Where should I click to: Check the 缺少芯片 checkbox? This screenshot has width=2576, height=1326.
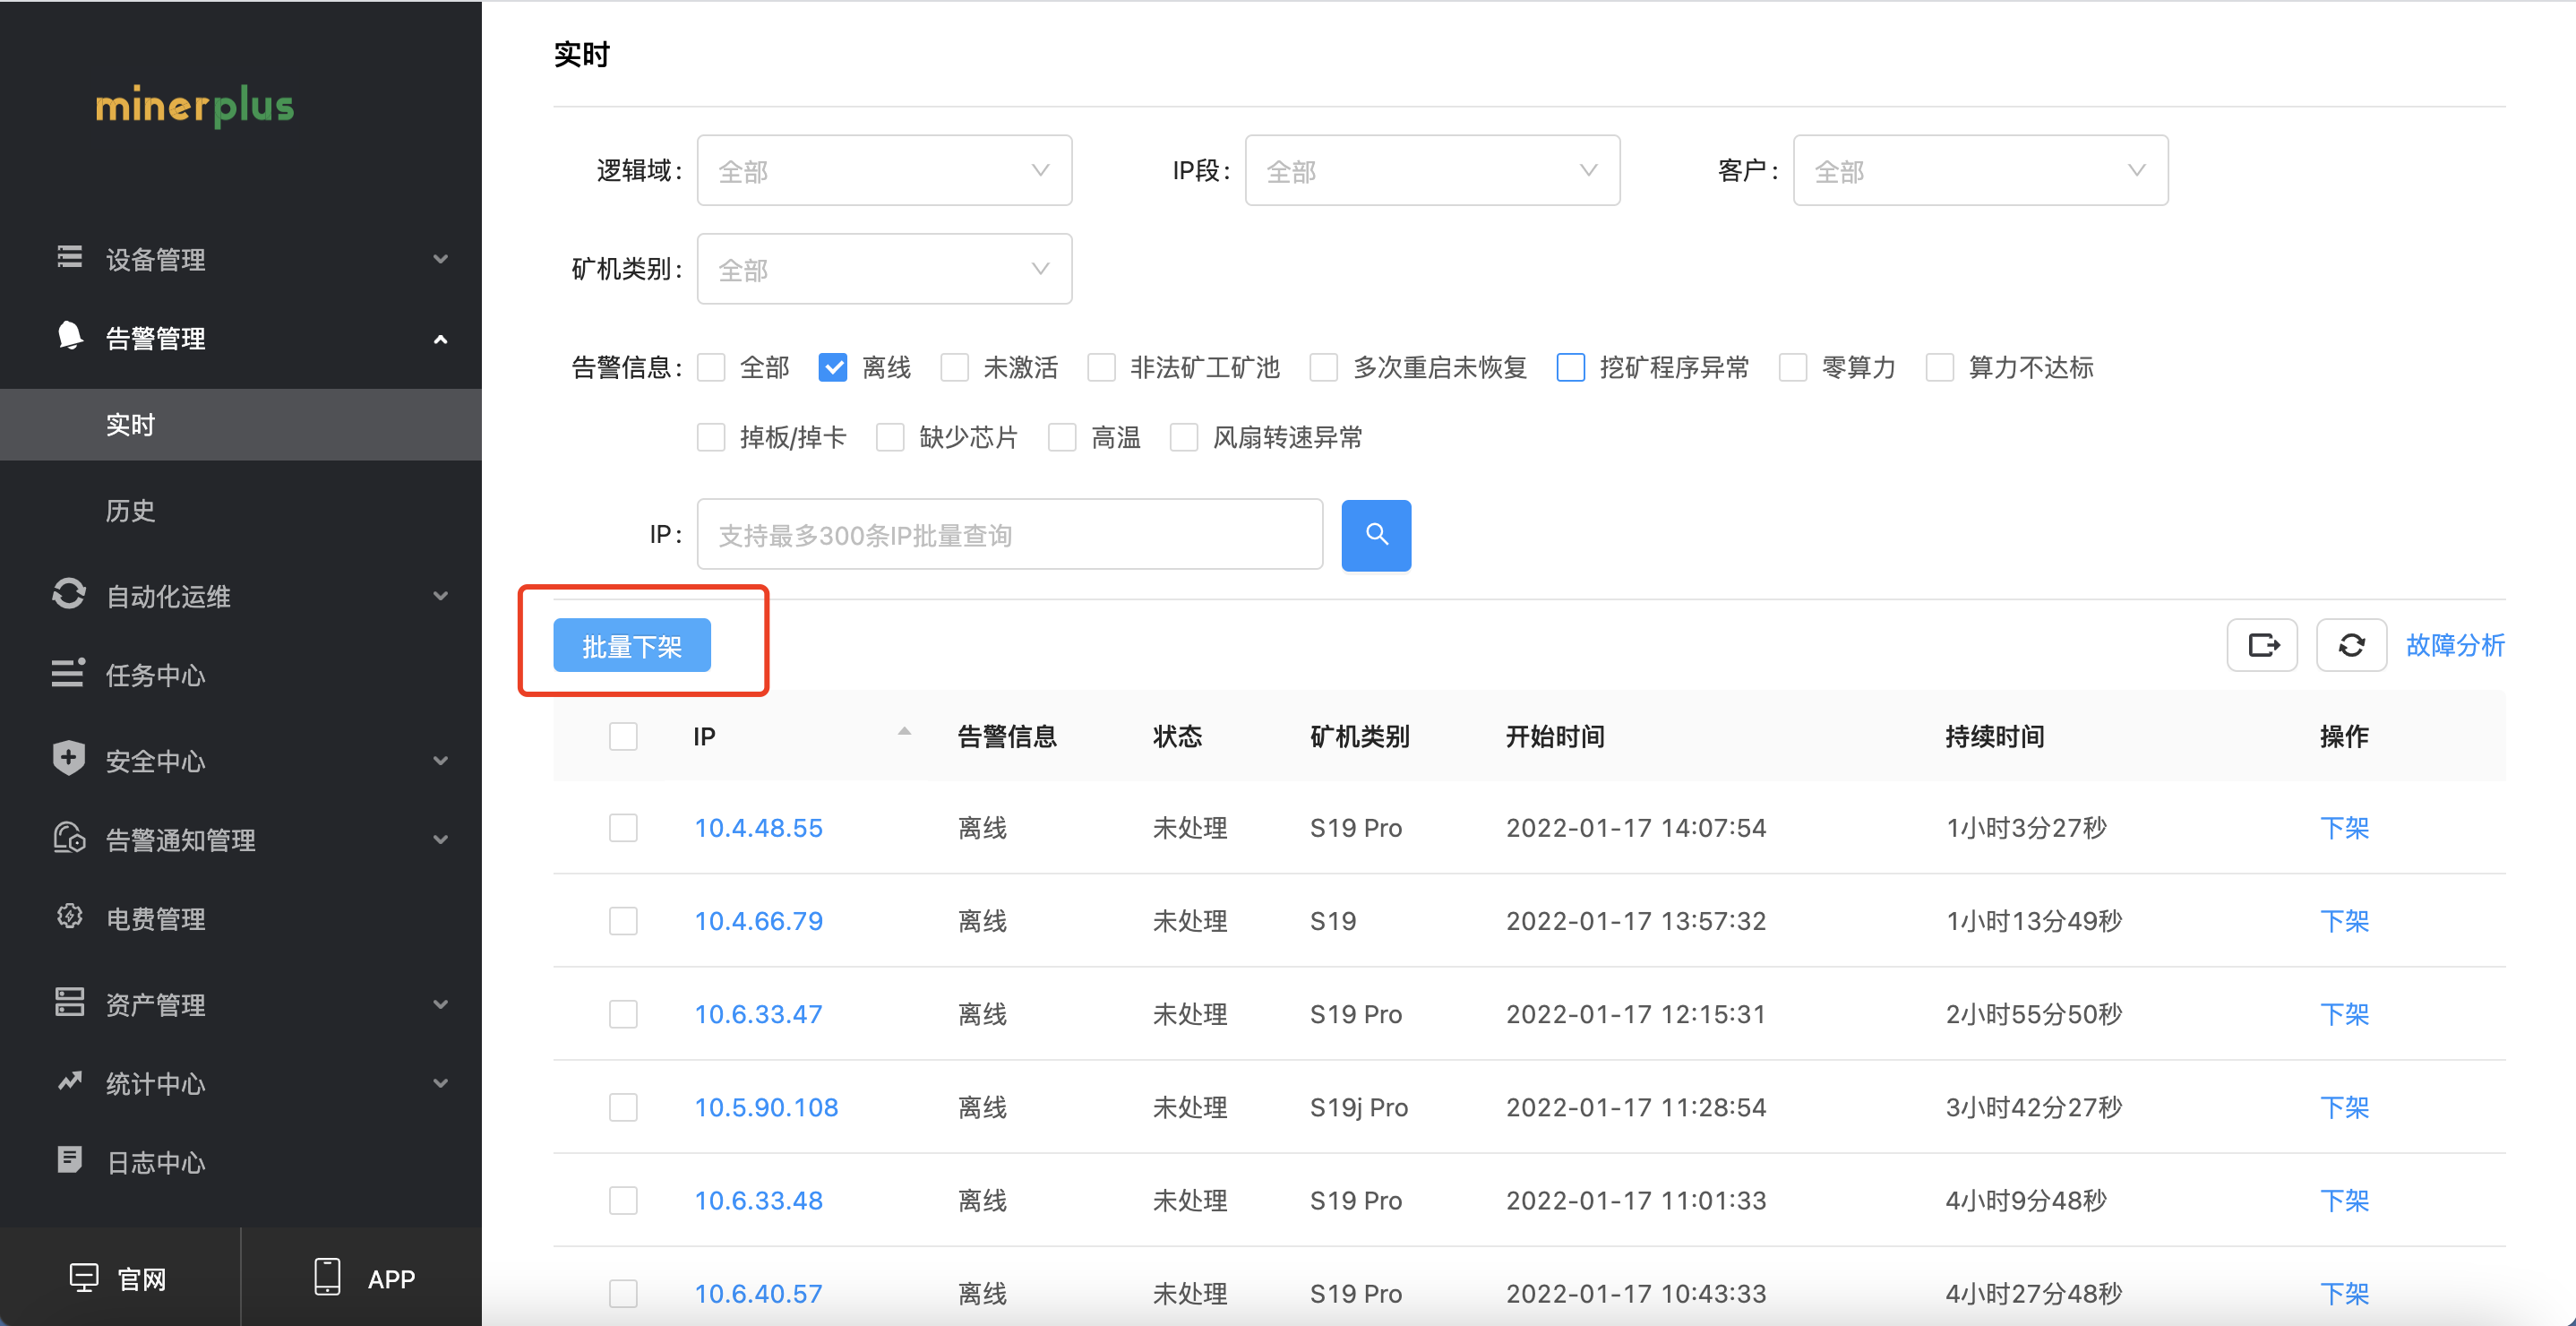pos(890,438)
